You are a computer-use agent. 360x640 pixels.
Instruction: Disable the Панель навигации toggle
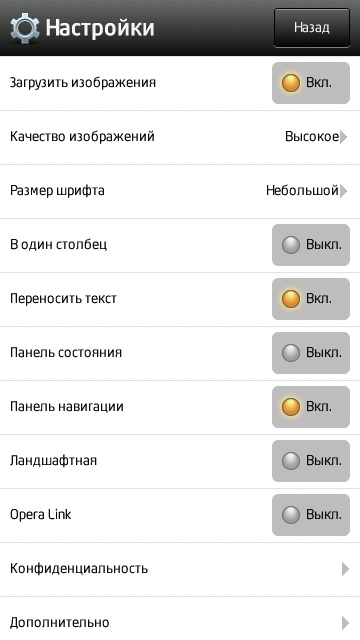[311, 407]
